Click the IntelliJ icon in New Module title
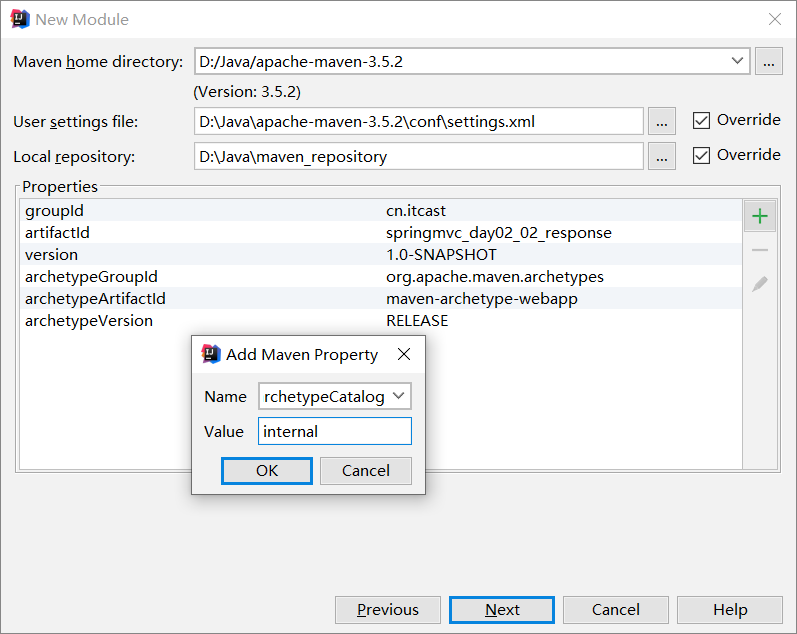Image resolution: width=797 pixels, height=634 pixels. pos(20,19)
